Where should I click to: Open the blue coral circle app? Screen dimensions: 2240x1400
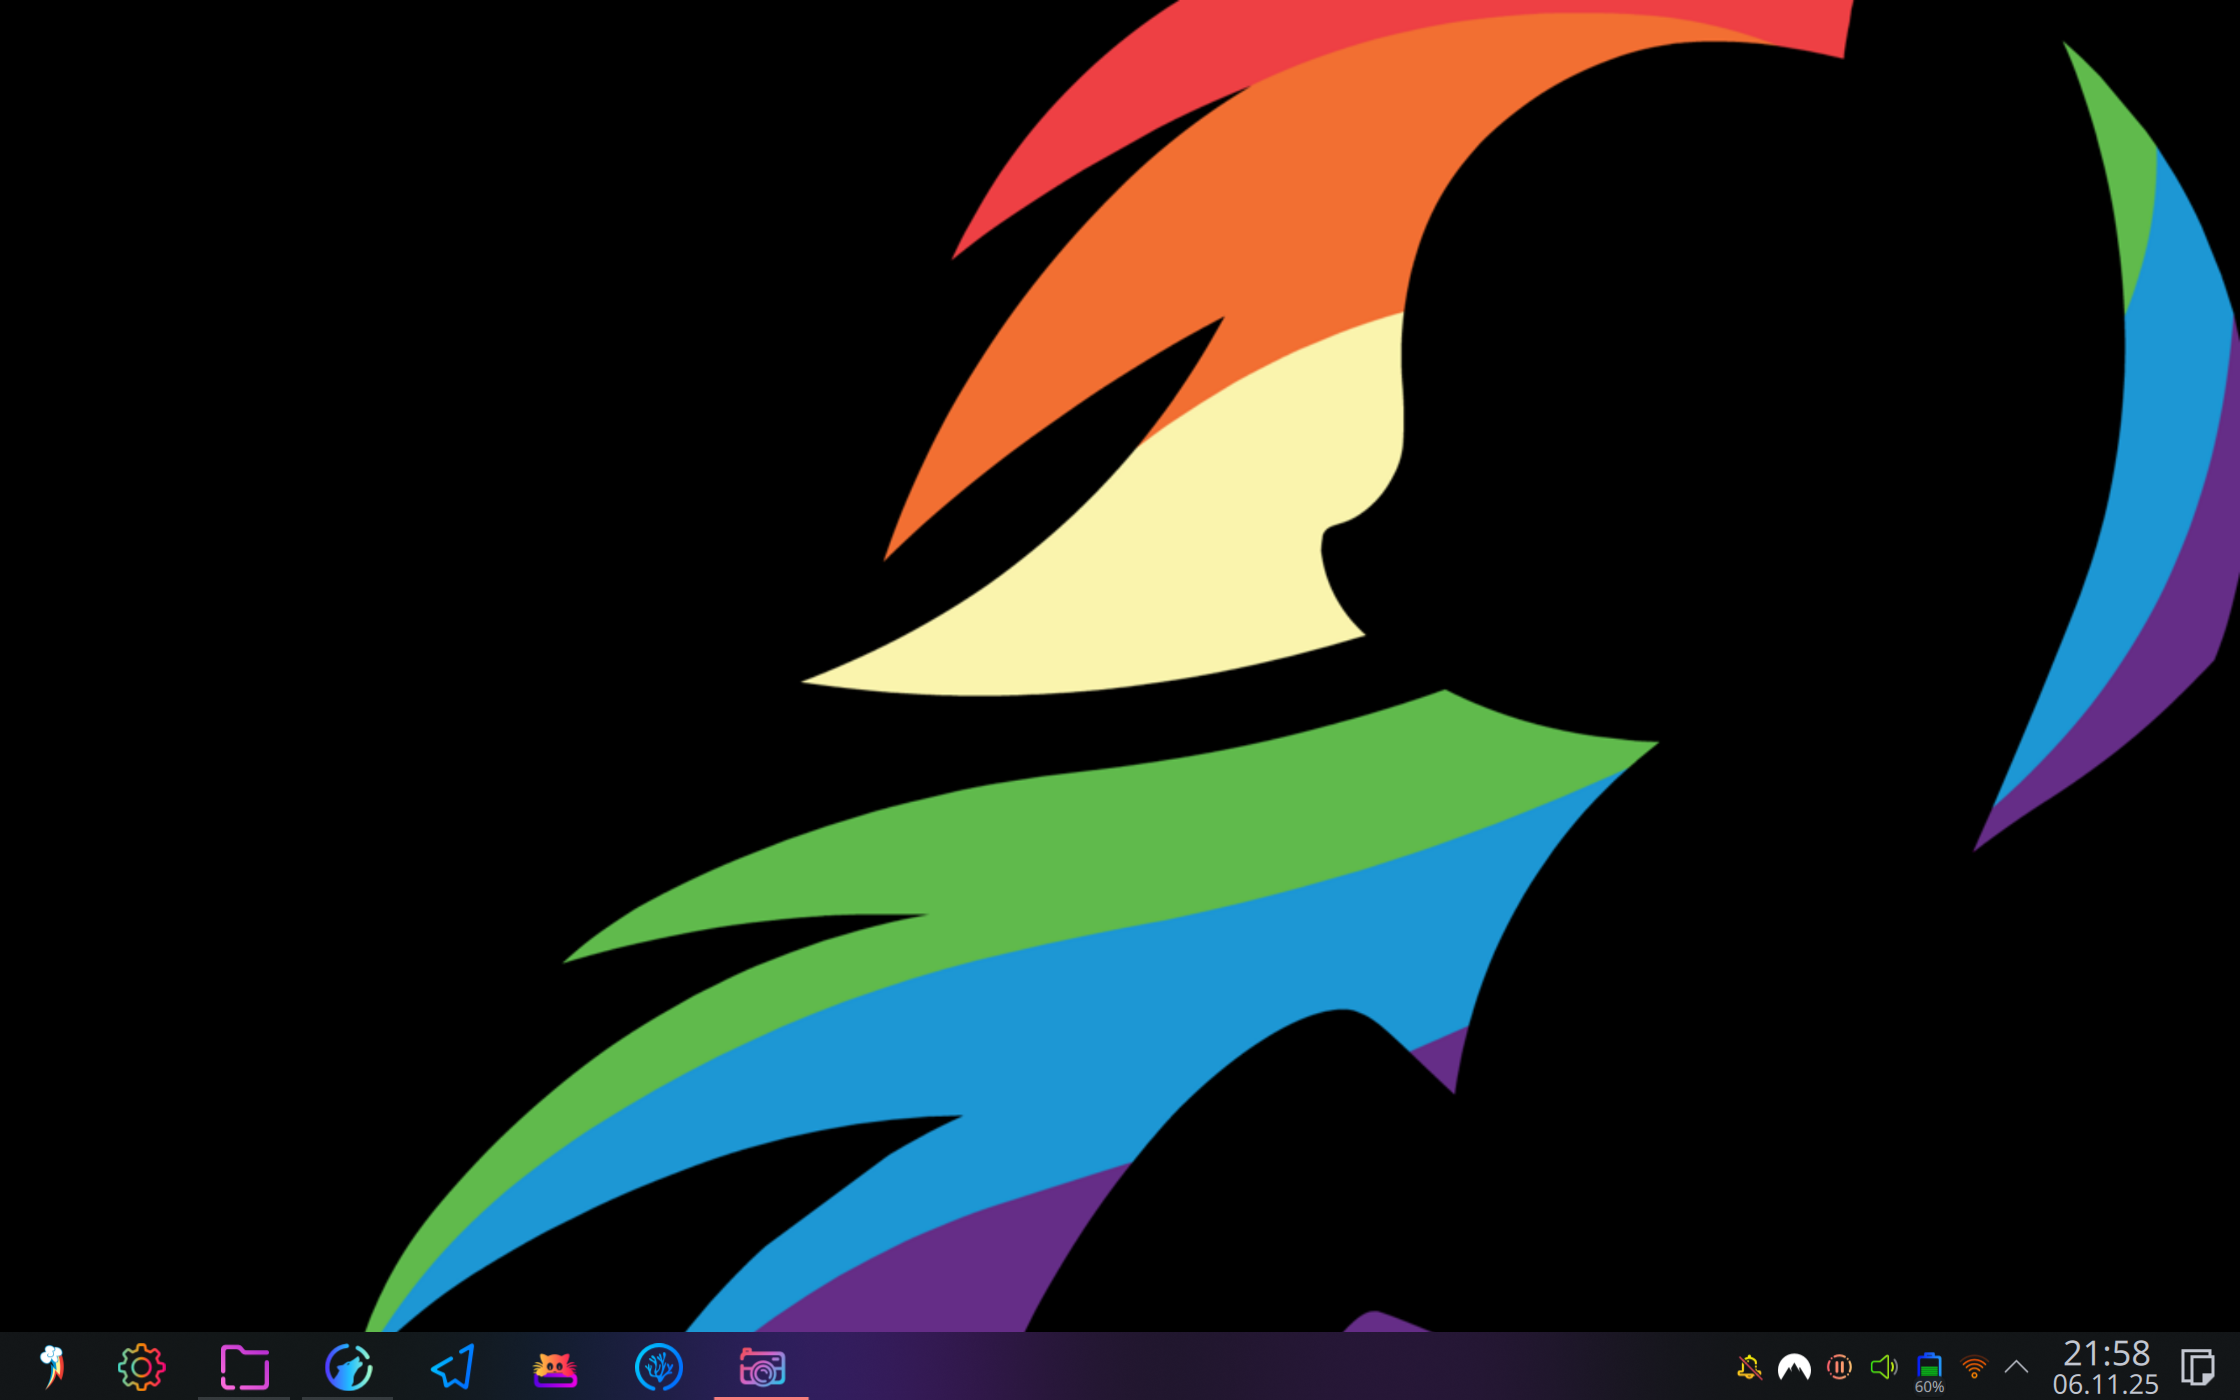pyautogui.click(x=658, y=1367)
